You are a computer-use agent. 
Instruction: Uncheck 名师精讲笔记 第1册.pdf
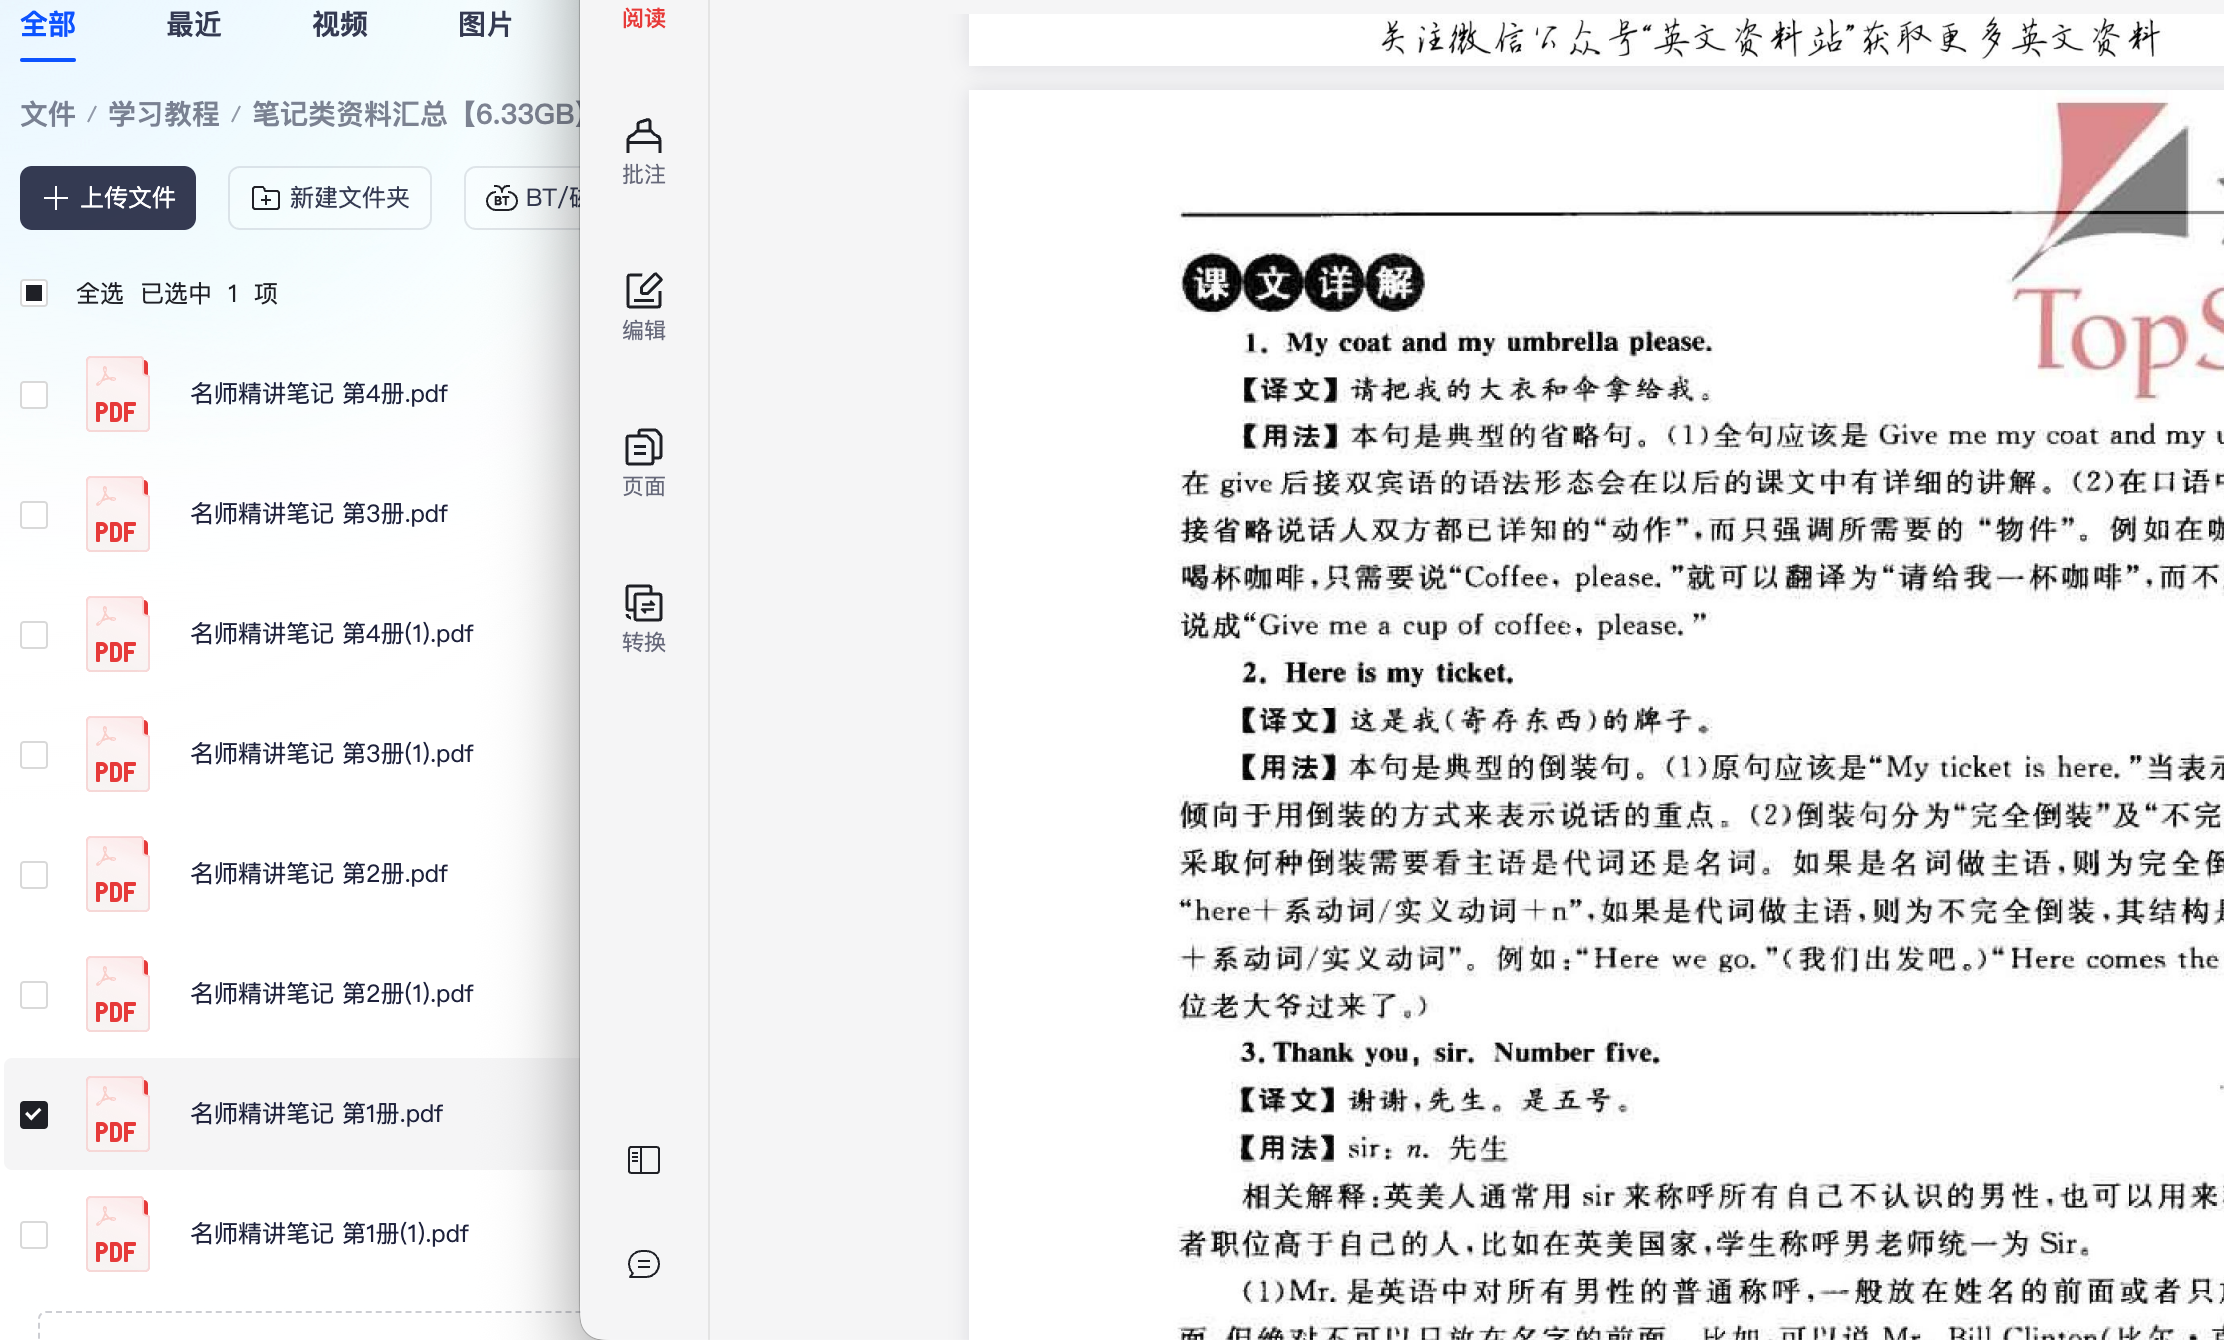tap(35, 1113)
